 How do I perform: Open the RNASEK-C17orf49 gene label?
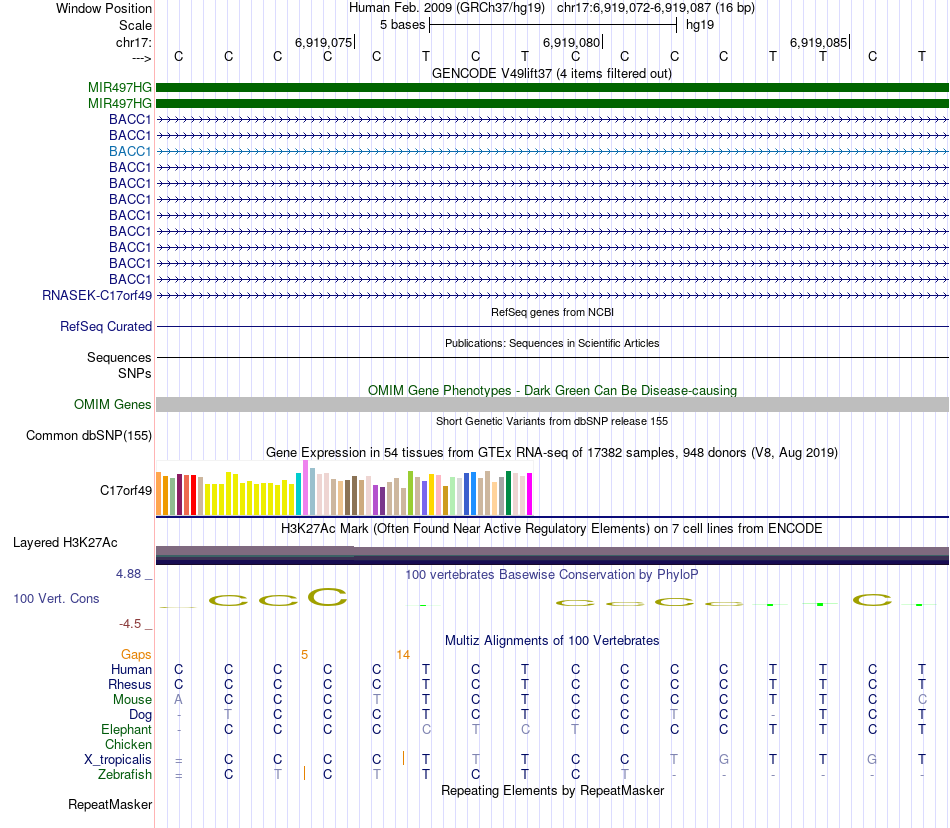coord(97,296)
